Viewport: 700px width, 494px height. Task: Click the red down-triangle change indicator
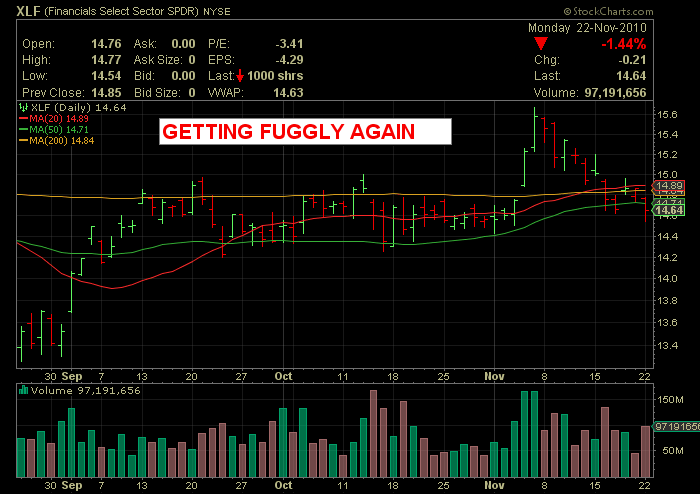541,44
